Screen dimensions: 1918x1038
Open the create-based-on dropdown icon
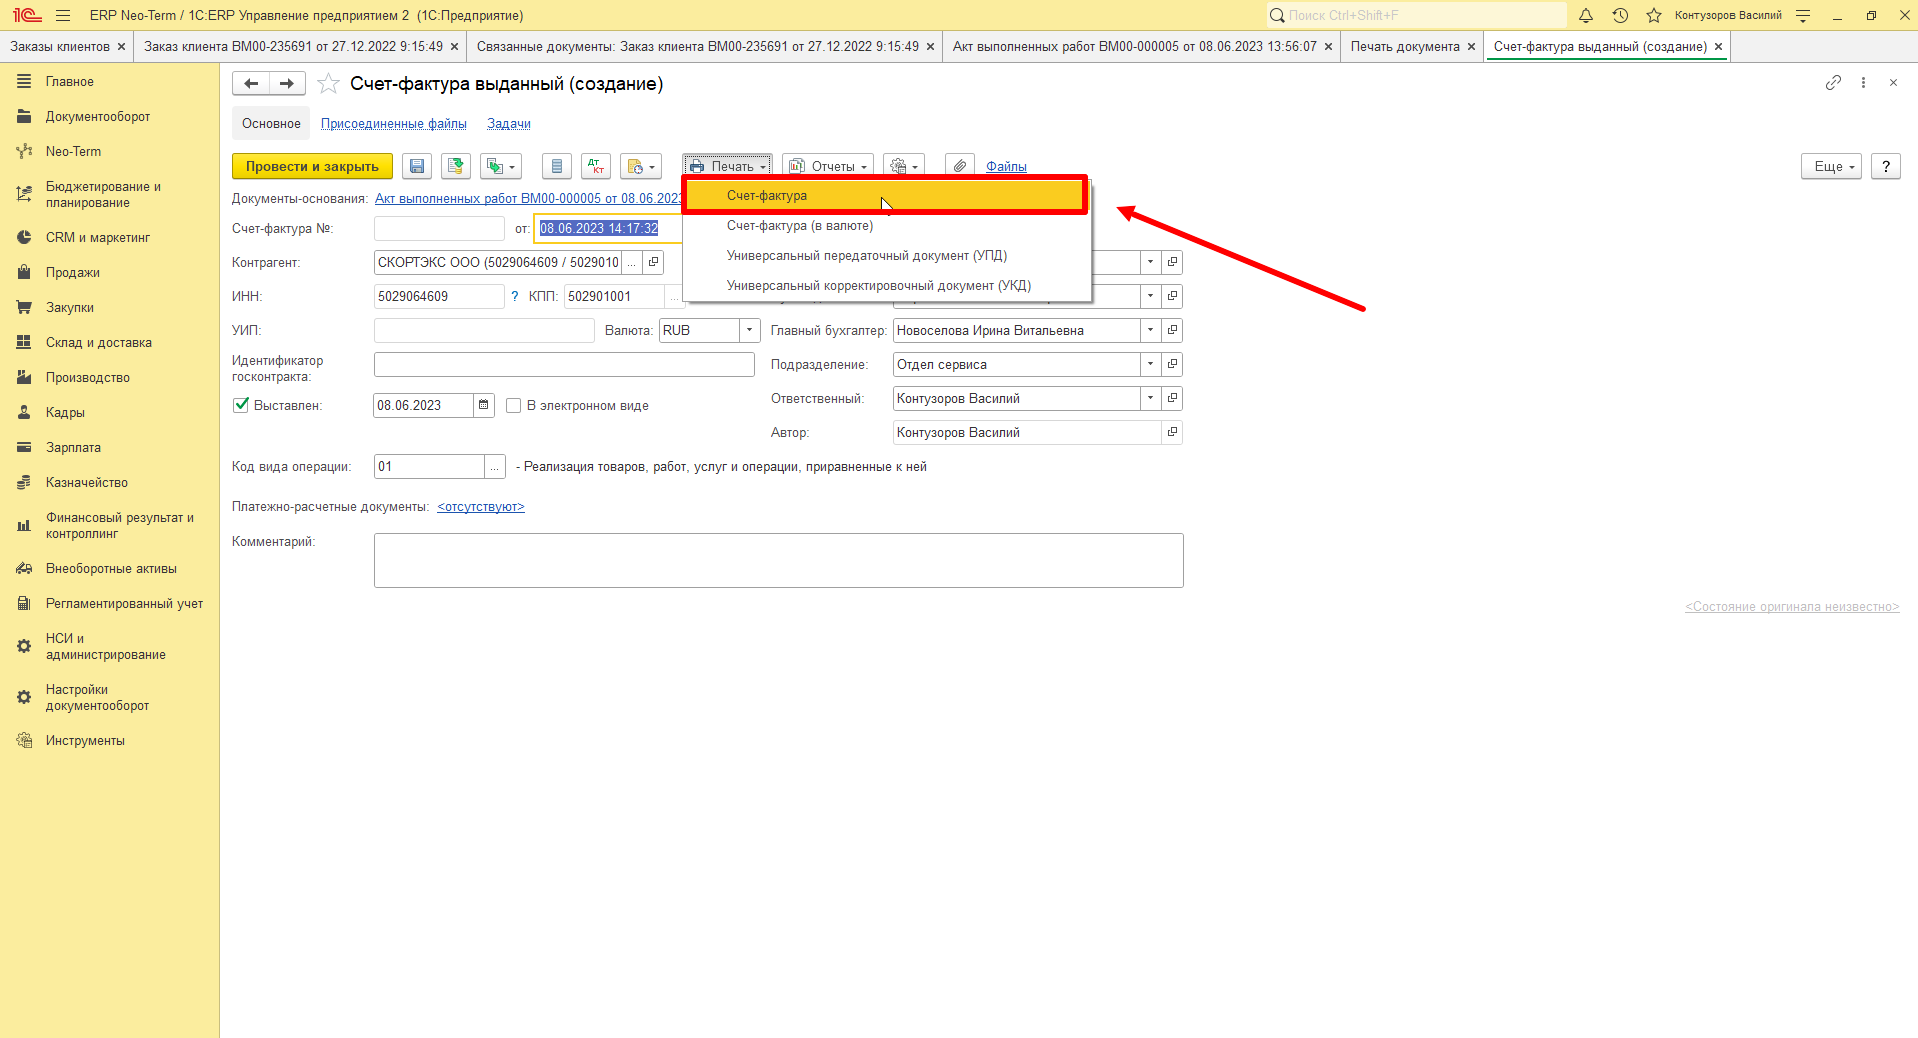(501, 166)
